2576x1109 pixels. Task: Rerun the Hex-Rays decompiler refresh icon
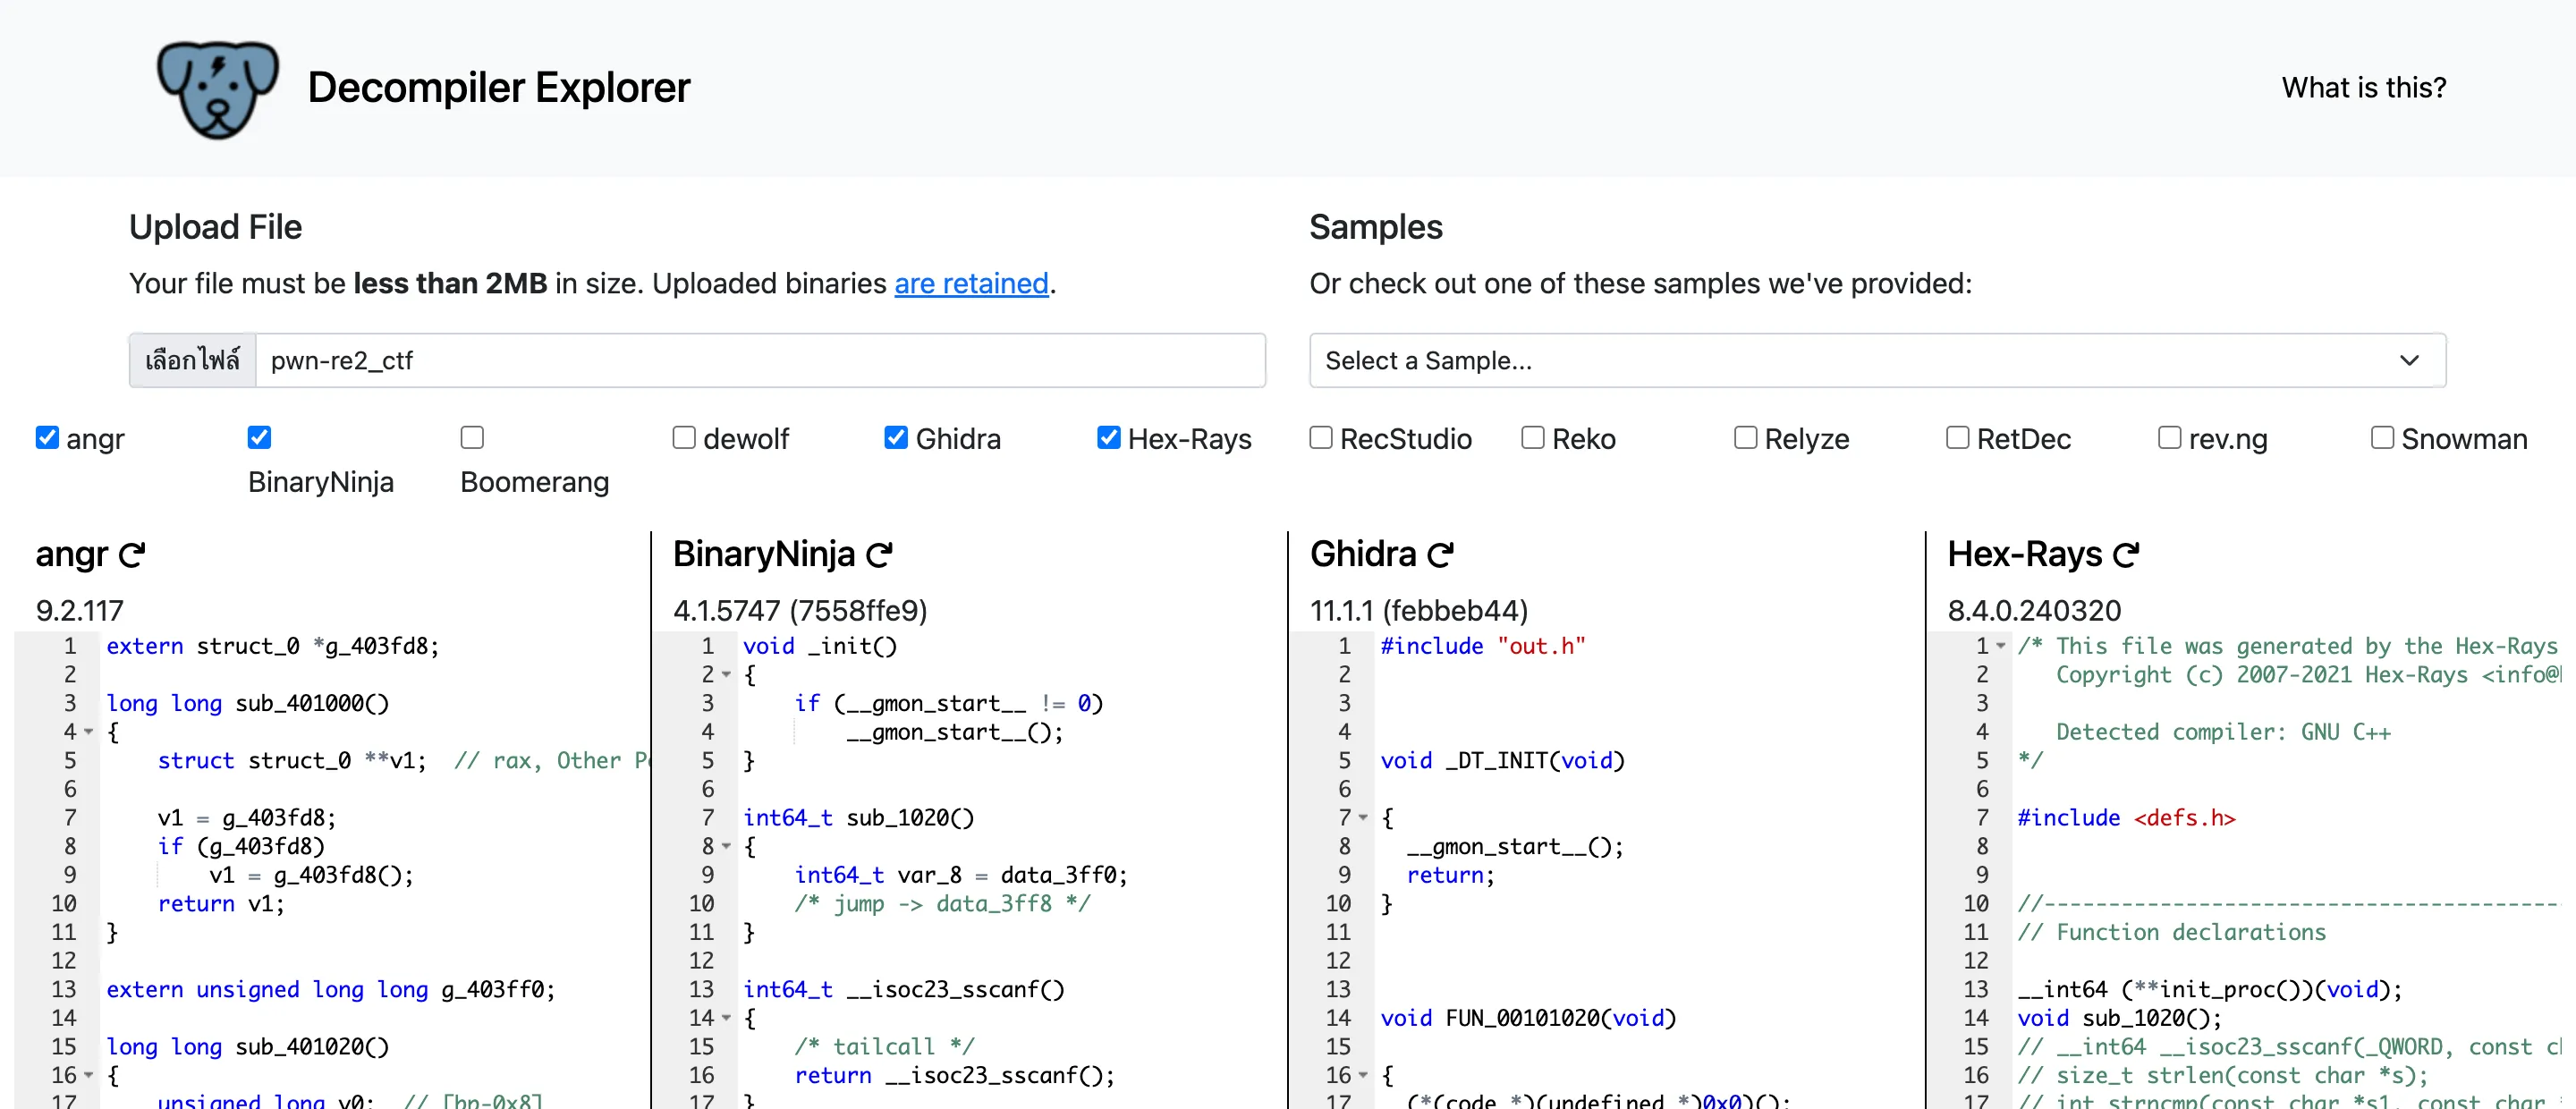(2126, 554)
